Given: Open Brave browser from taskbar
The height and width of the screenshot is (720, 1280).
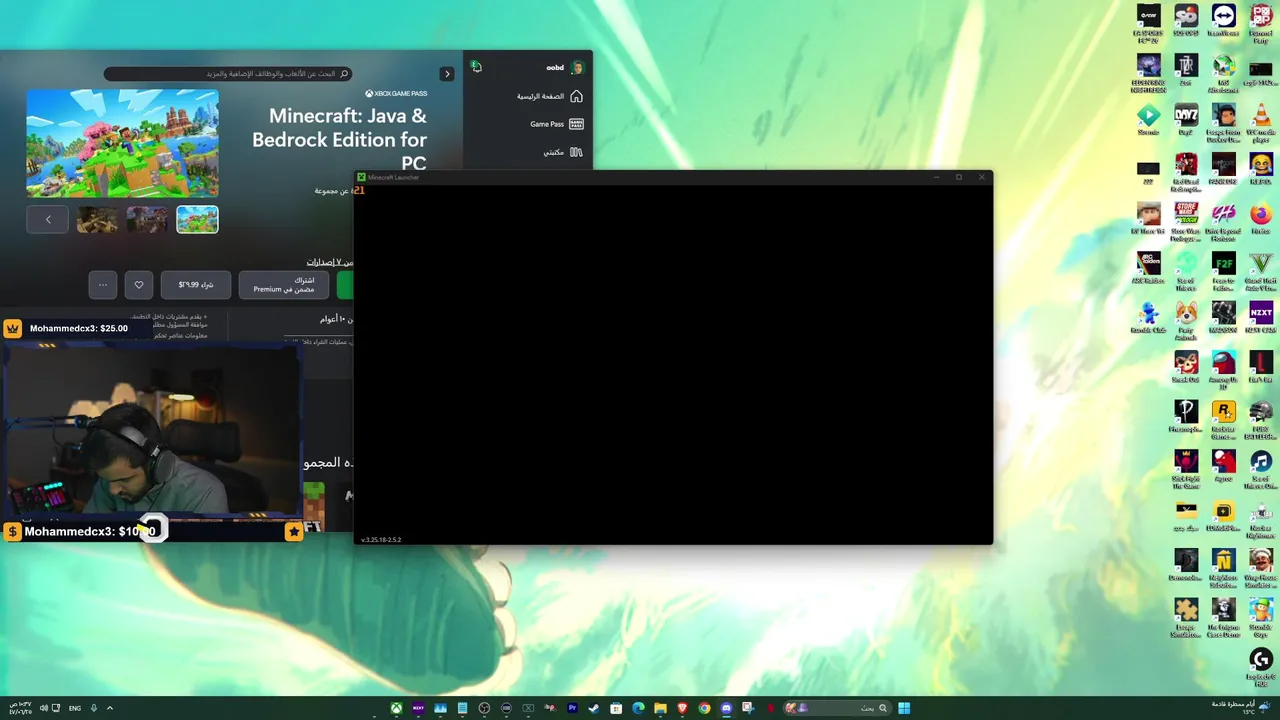Looking at the screenshot, I should point(682,708).
